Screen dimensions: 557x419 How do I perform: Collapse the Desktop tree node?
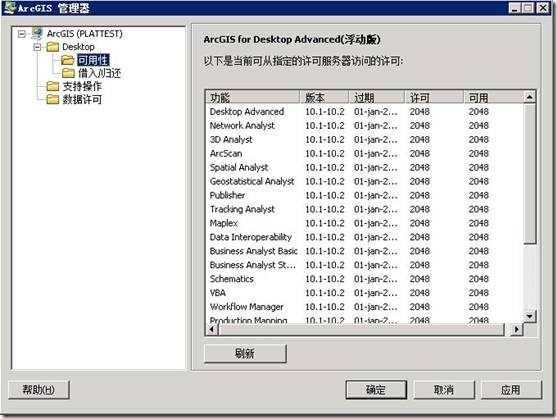pos(37,47)
